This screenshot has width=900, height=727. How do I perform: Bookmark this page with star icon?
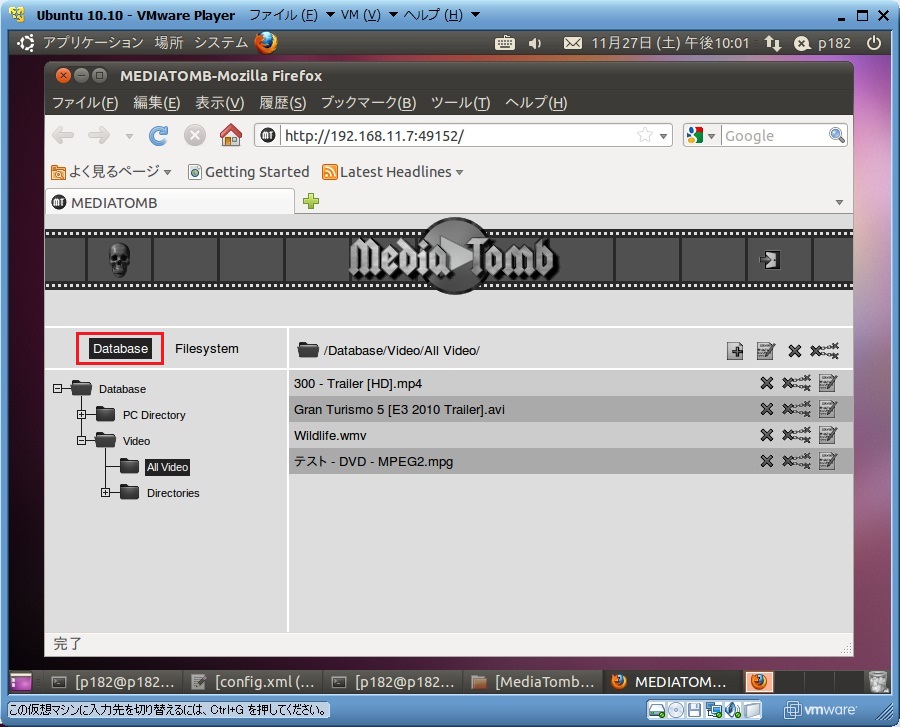645,135
